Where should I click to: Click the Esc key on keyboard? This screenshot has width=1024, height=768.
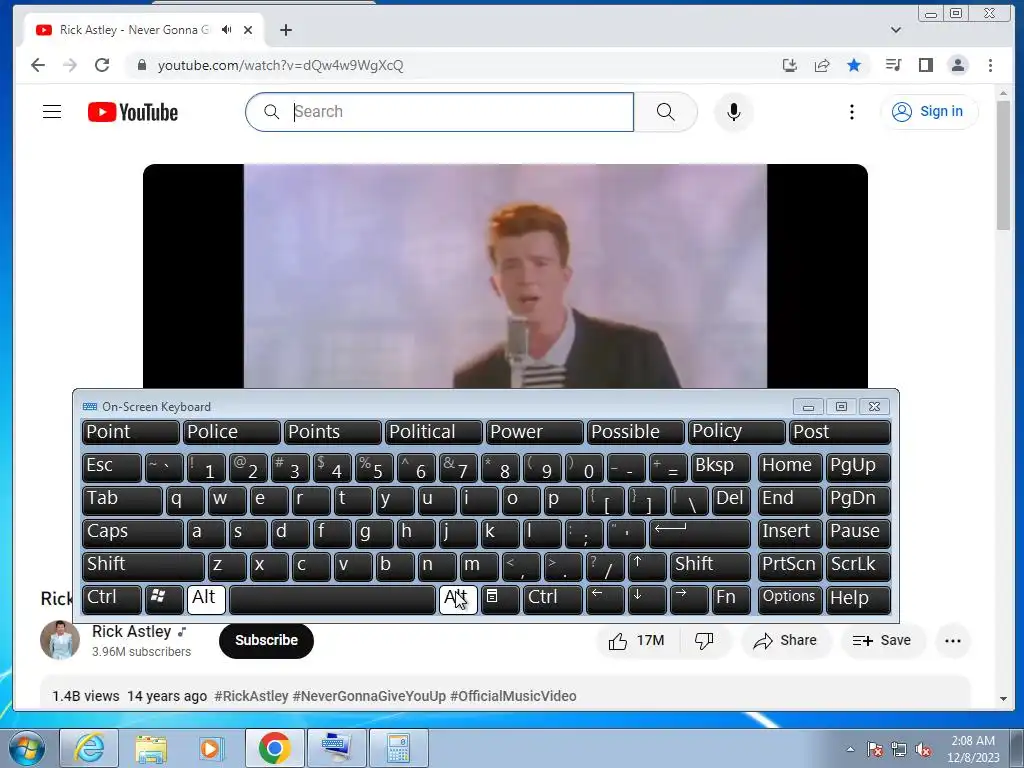pyautogui.click(x=112, y=467)
